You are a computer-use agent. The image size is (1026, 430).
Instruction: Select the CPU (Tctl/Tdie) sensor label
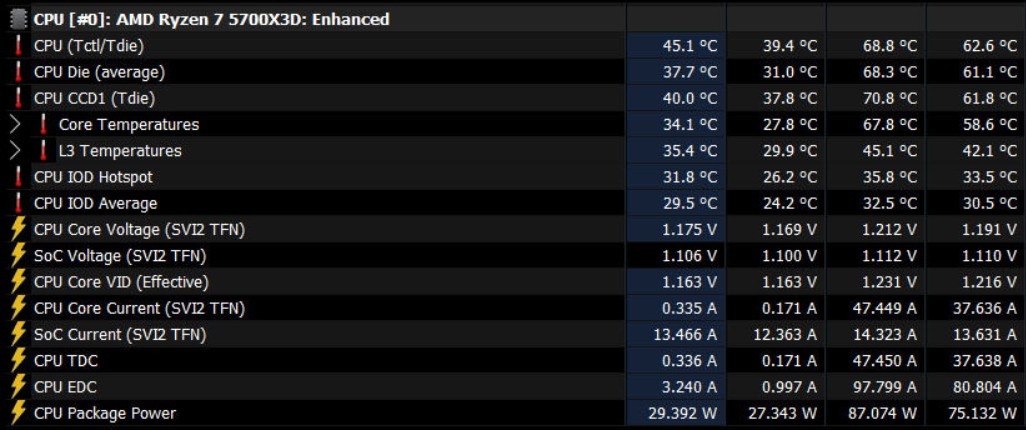click(89, 46)
